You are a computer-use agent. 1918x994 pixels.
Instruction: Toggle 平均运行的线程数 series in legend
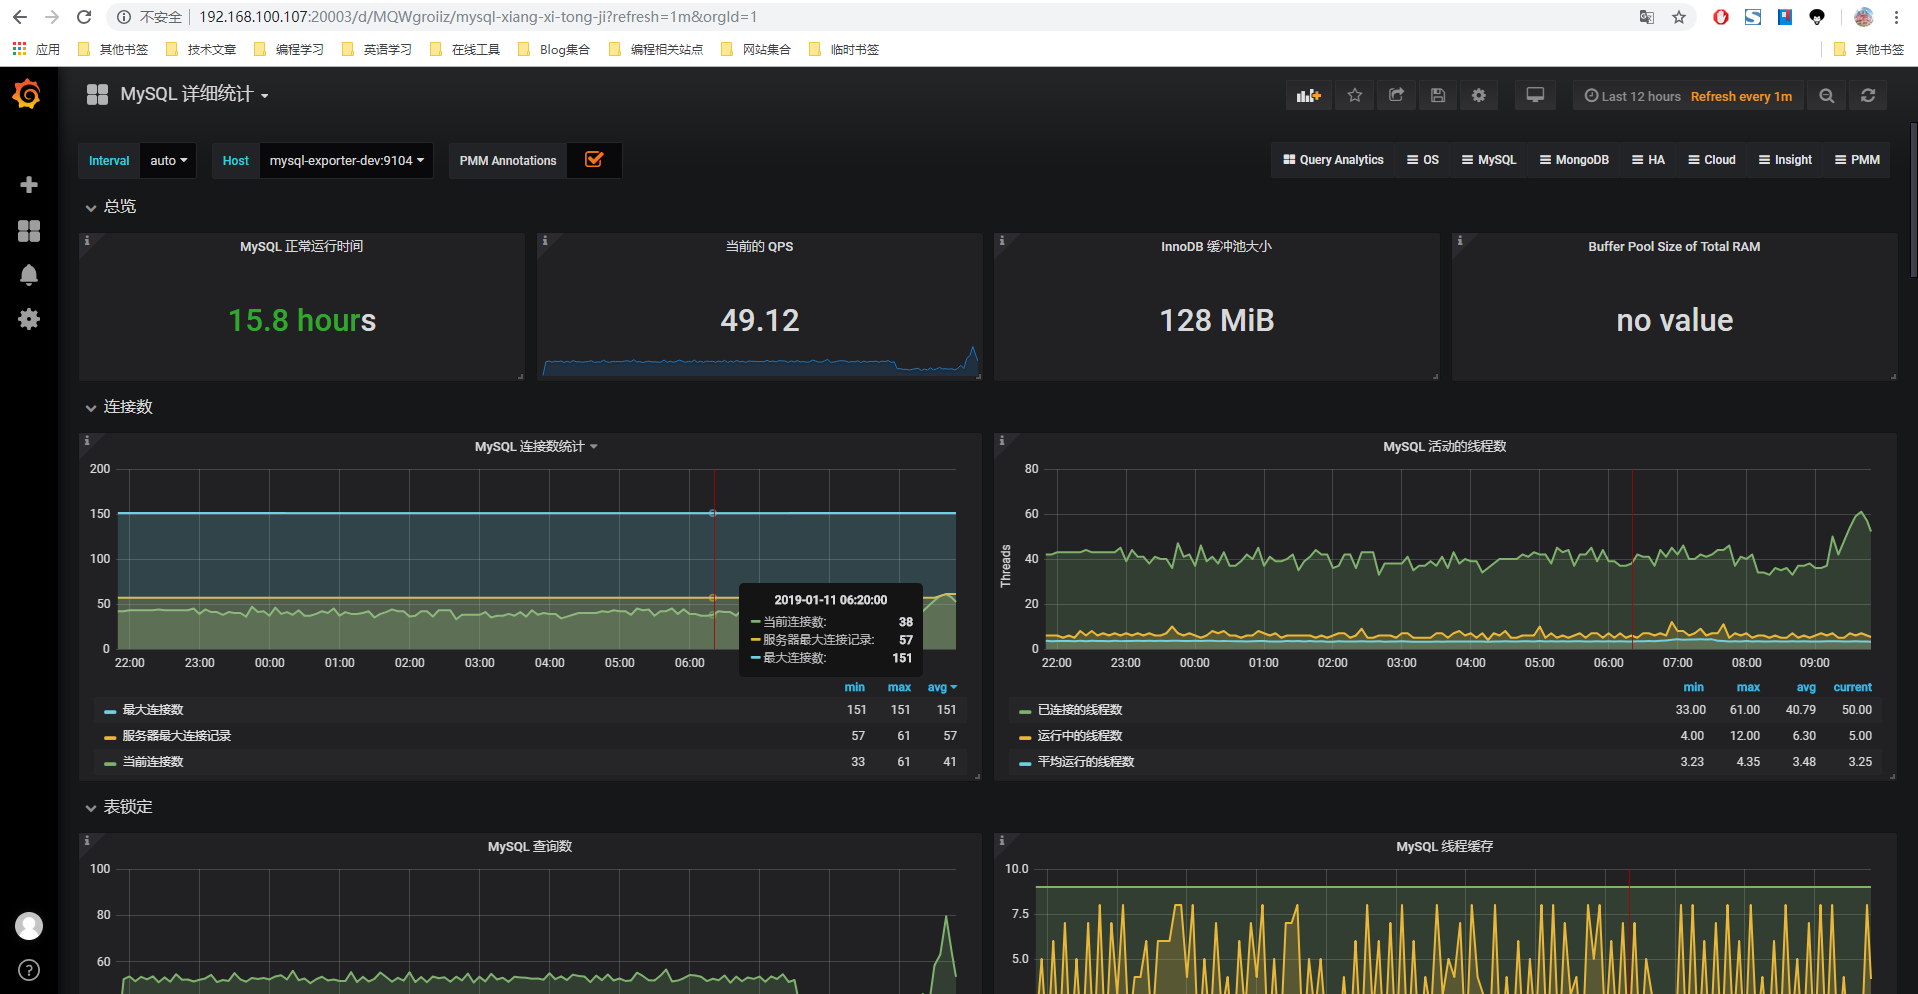click(x=1086, y=762)
